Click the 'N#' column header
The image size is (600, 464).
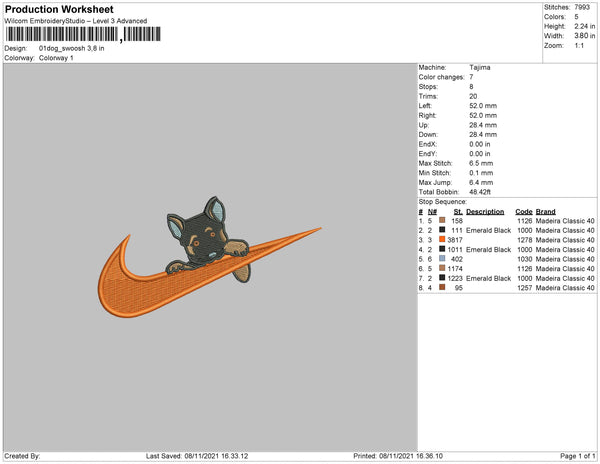pyautogui.click(x=432, y=212)
